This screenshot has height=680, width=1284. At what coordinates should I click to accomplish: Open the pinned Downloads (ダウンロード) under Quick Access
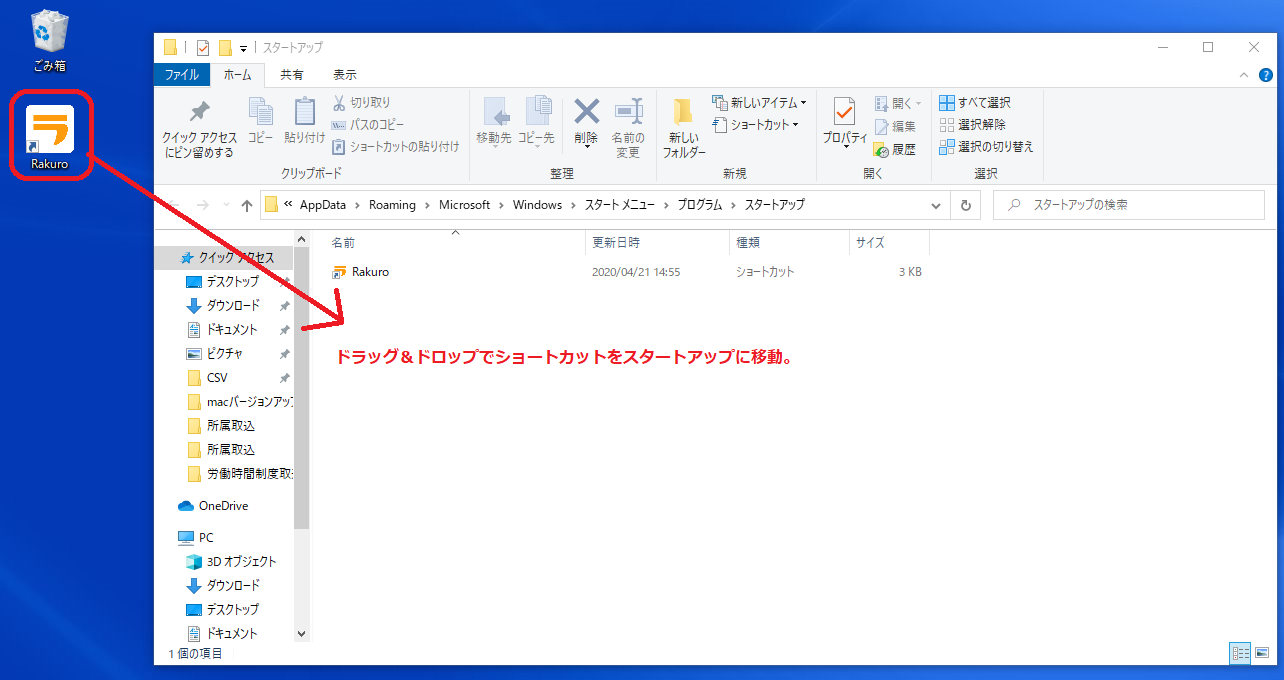pos(232,306)
